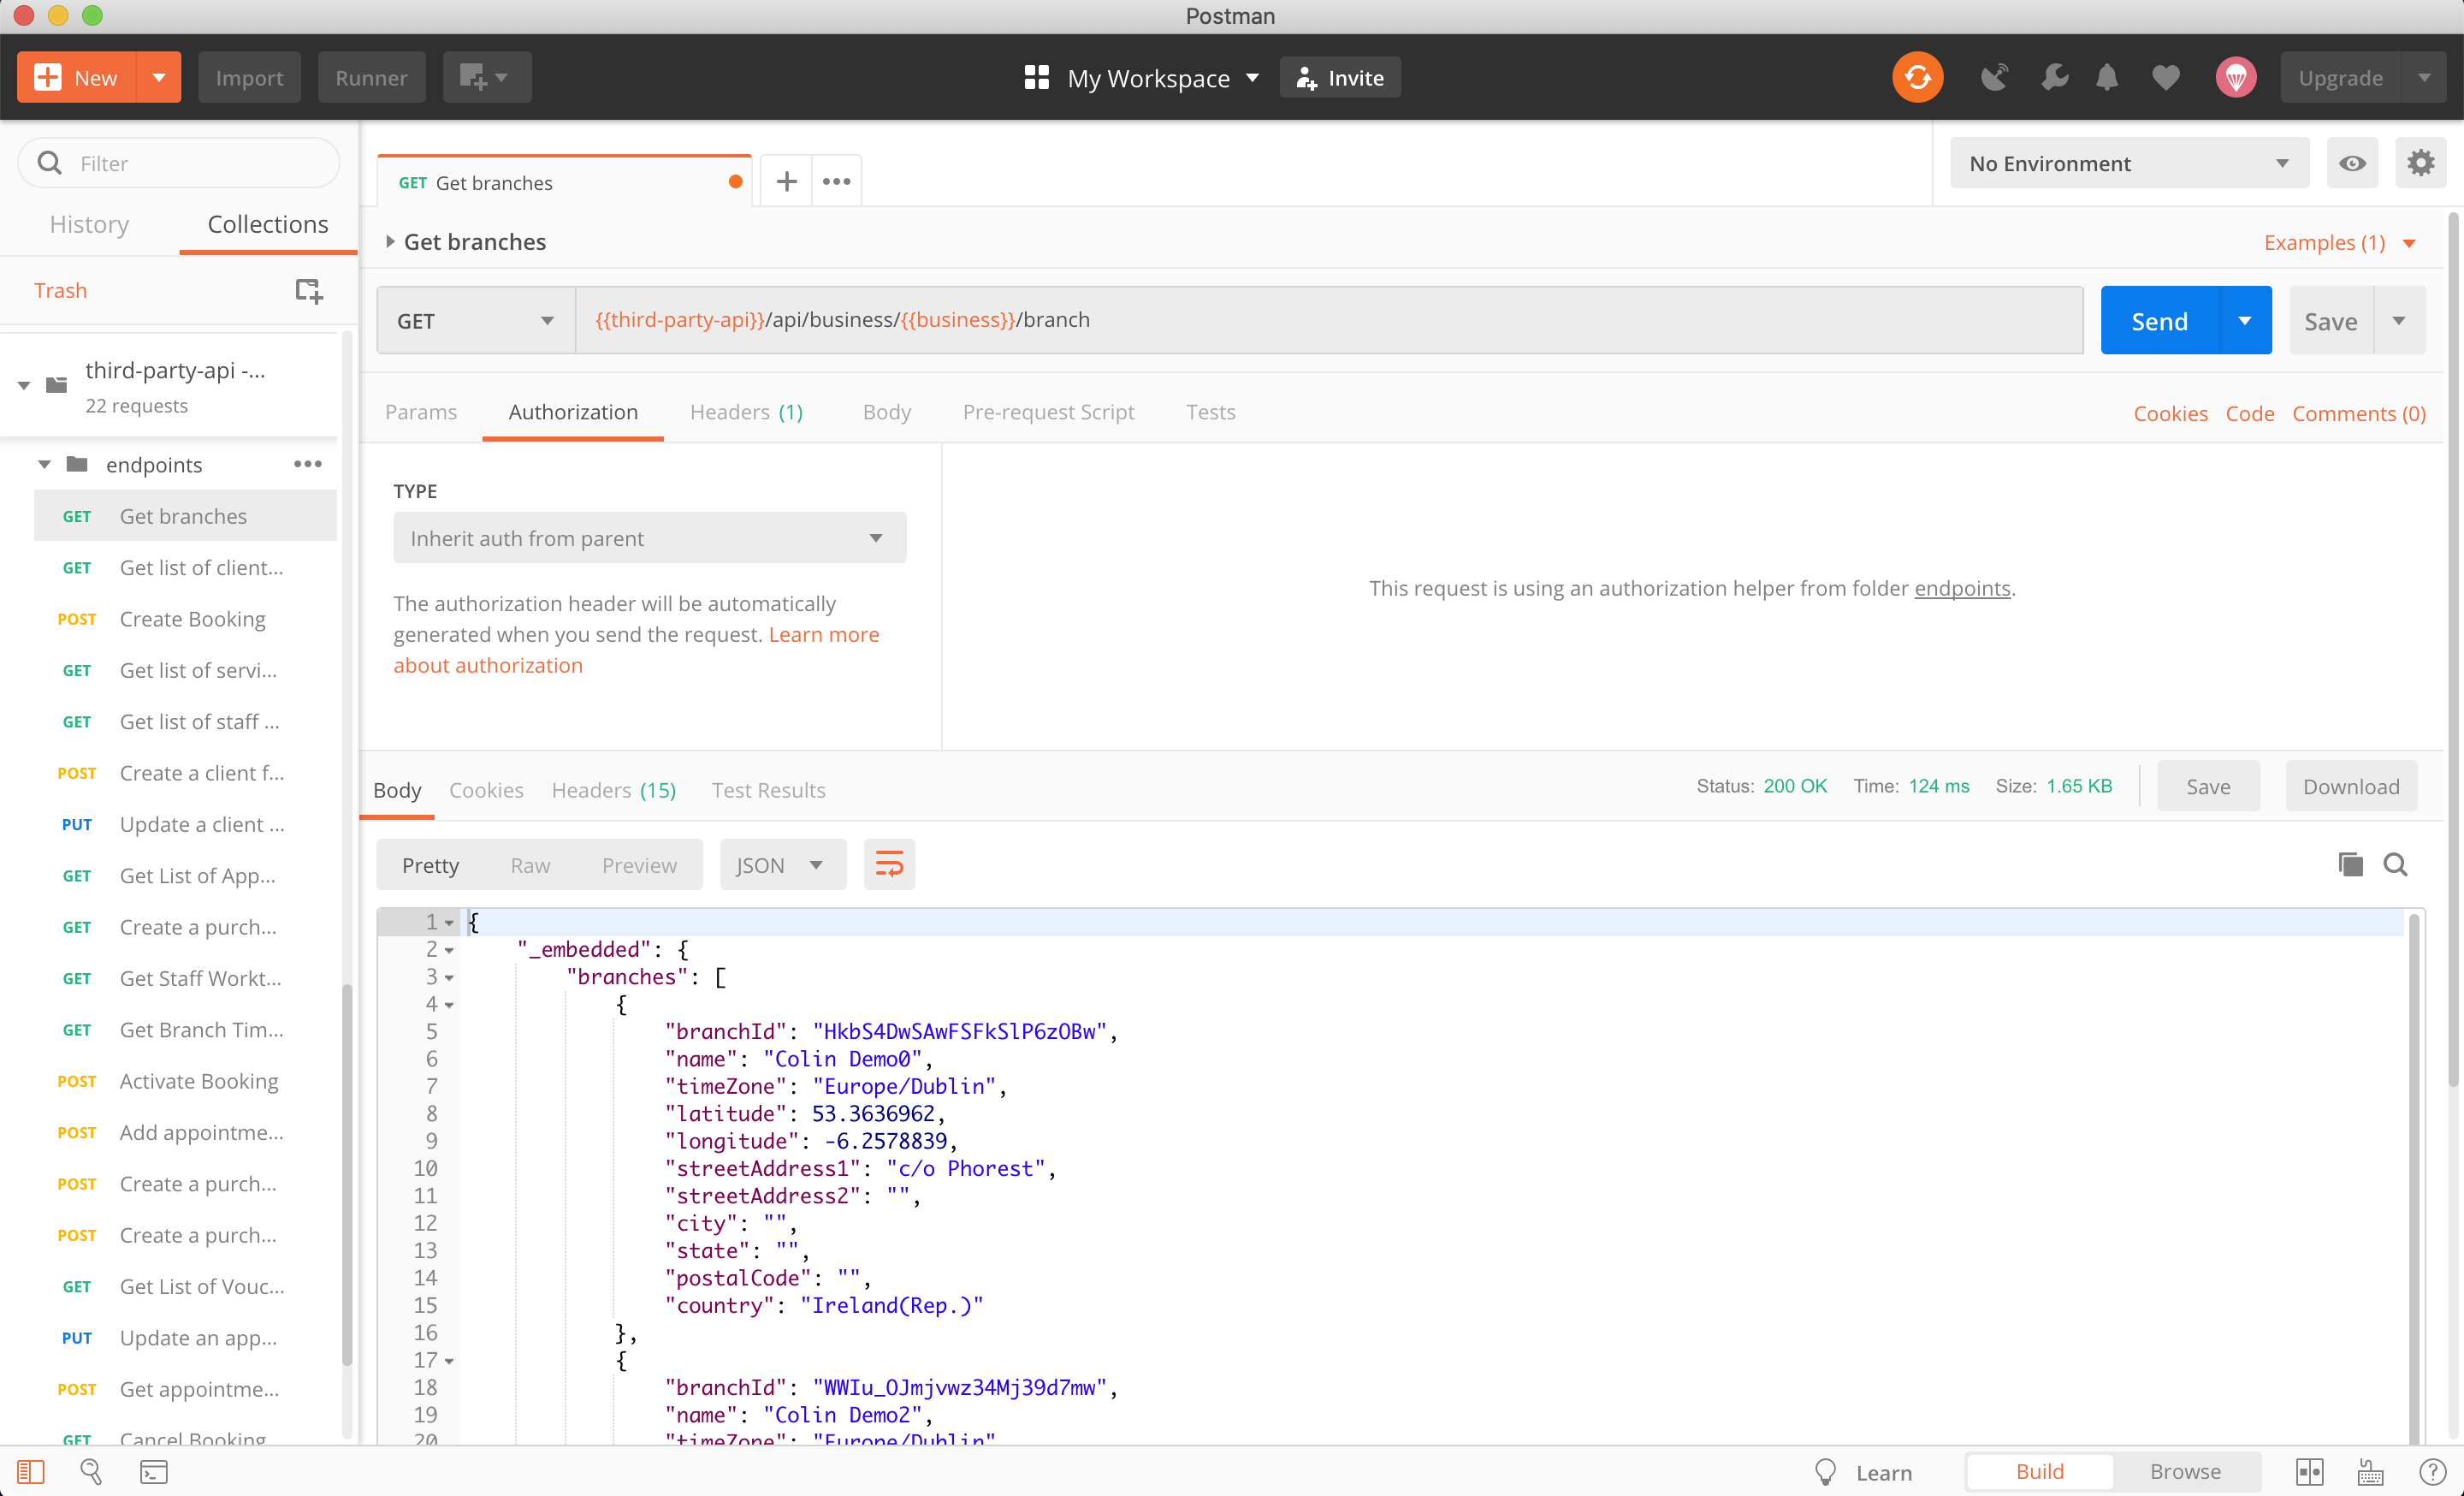Toggle the environment quick look eye
The image size is (2464, 1496).
[2352, 163]
